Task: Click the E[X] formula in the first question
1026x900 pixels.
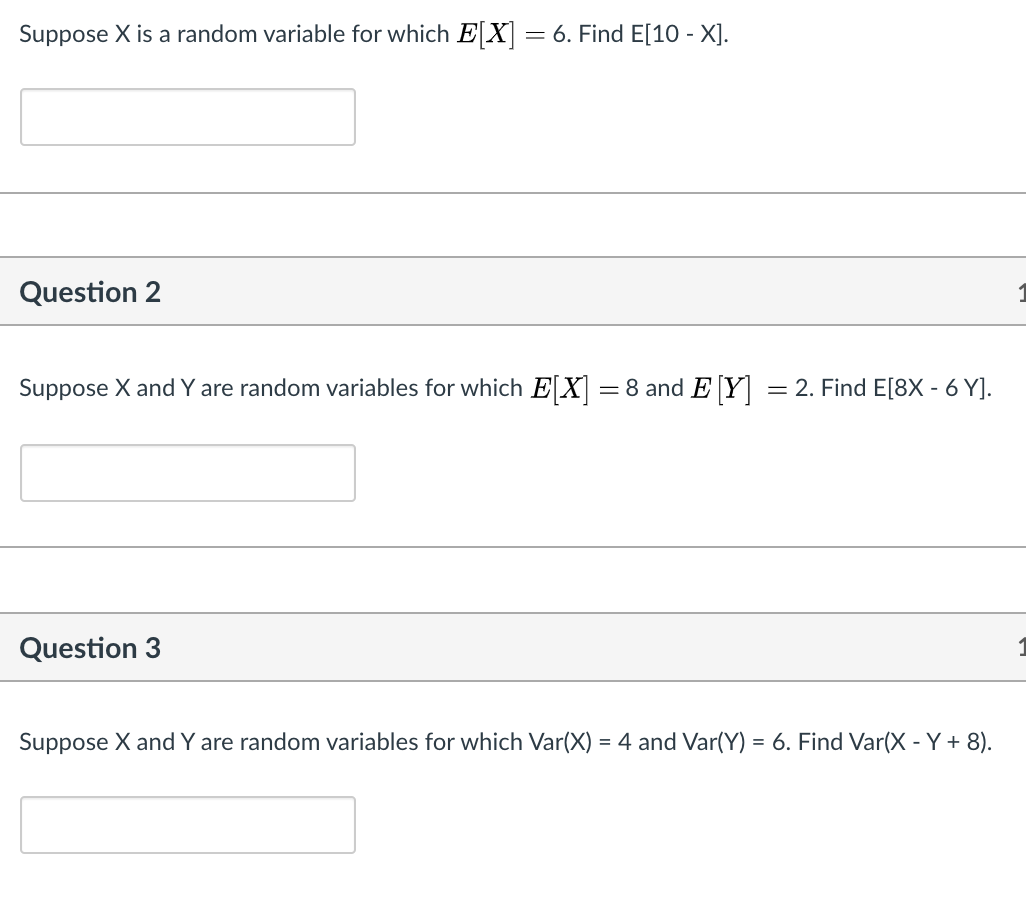Action: coord(486,34)
